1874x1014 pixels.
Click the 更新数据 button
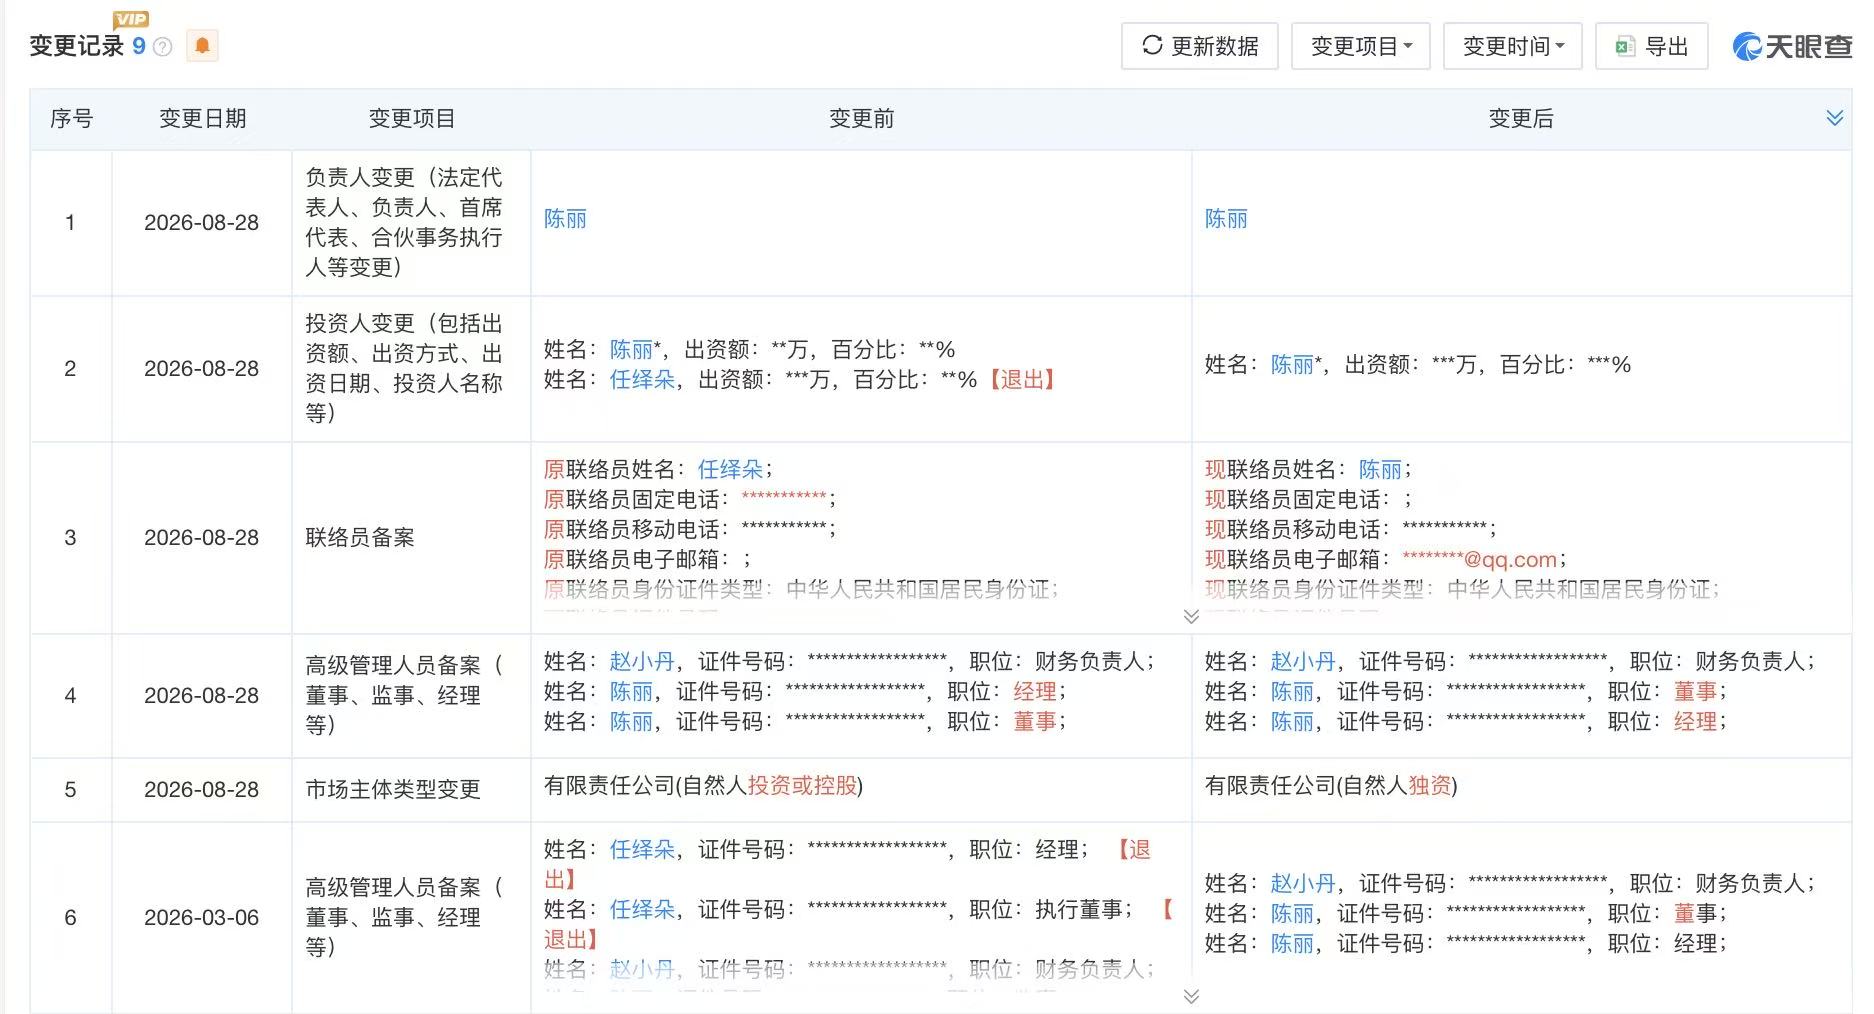pos(1199,46)
